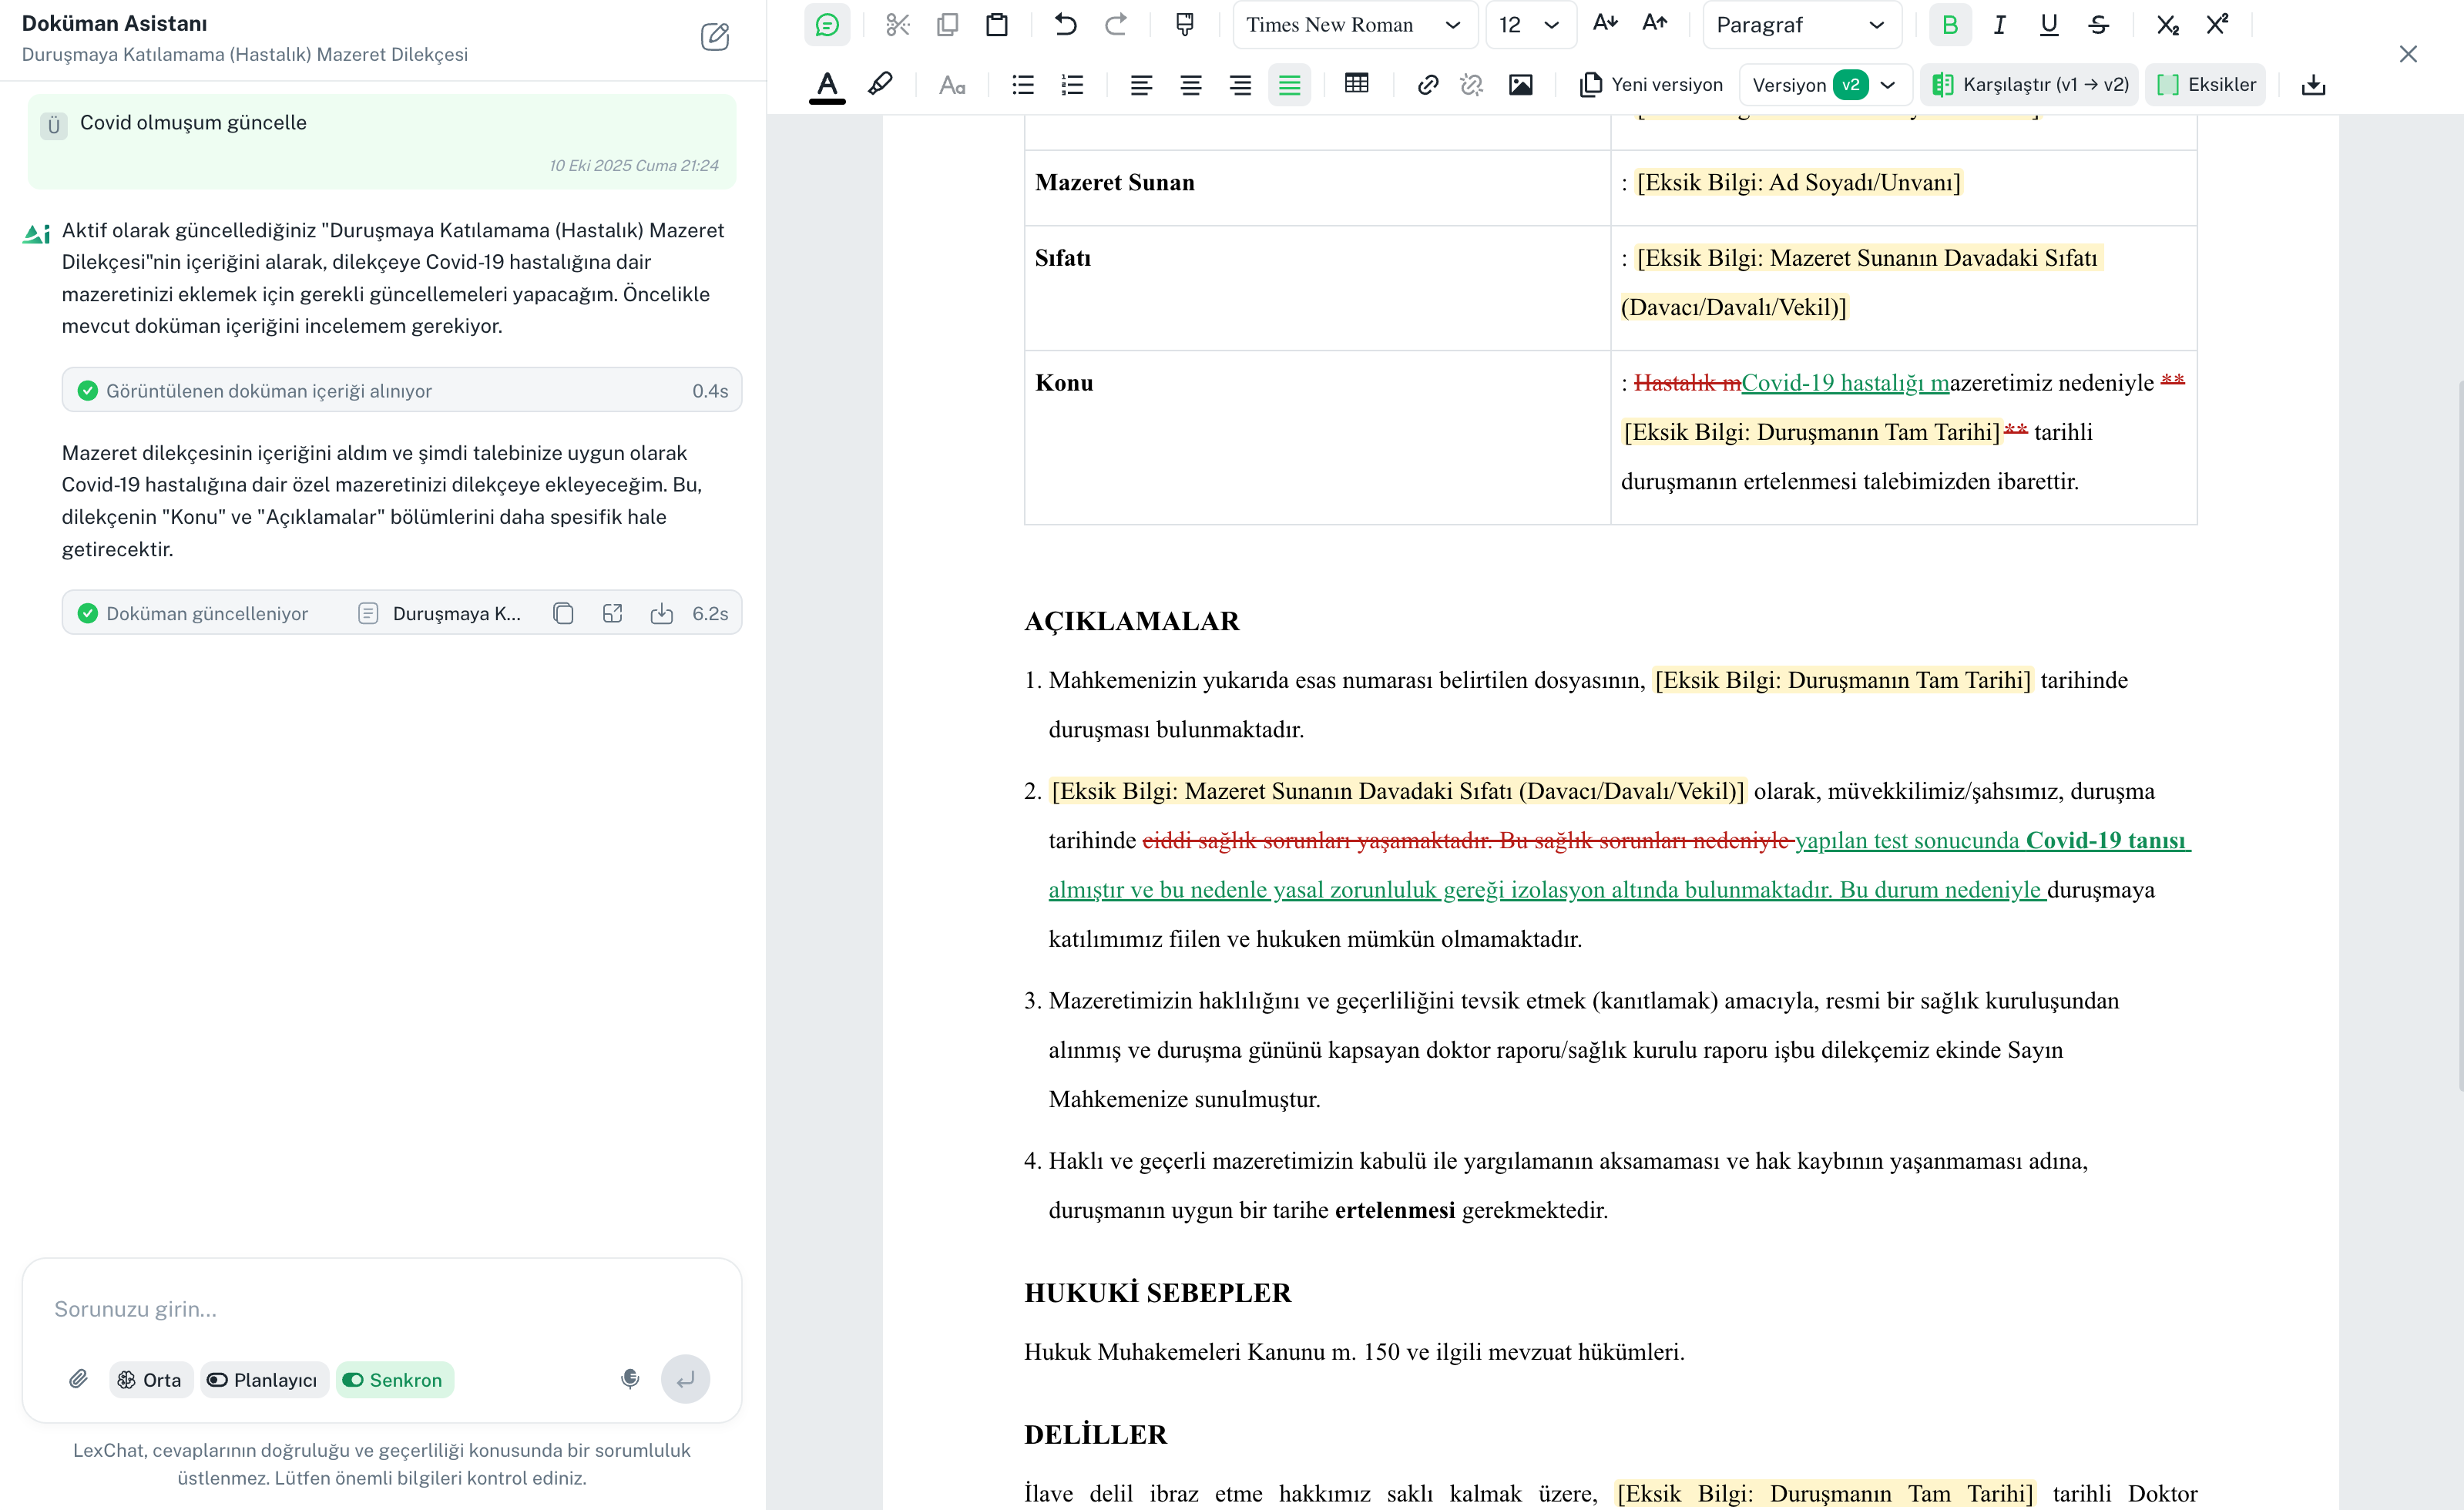
Task: Select the superscript formatting icon
Action: (x=2218, y=22)
